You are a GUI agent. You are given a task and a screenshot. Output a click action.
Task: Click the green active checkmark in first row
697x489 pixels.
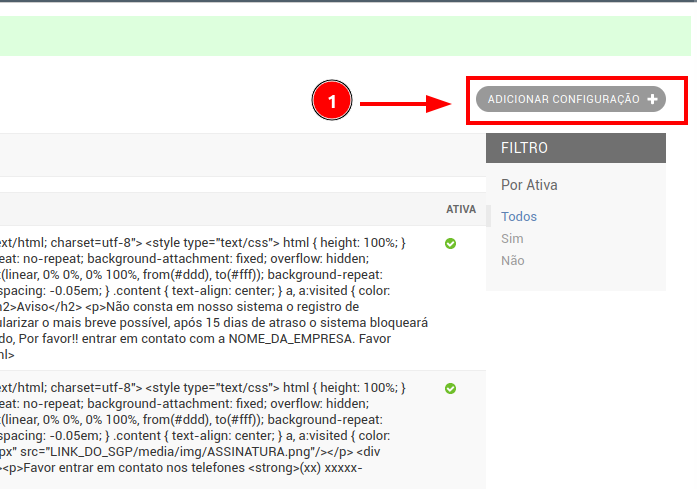point(450,243)
